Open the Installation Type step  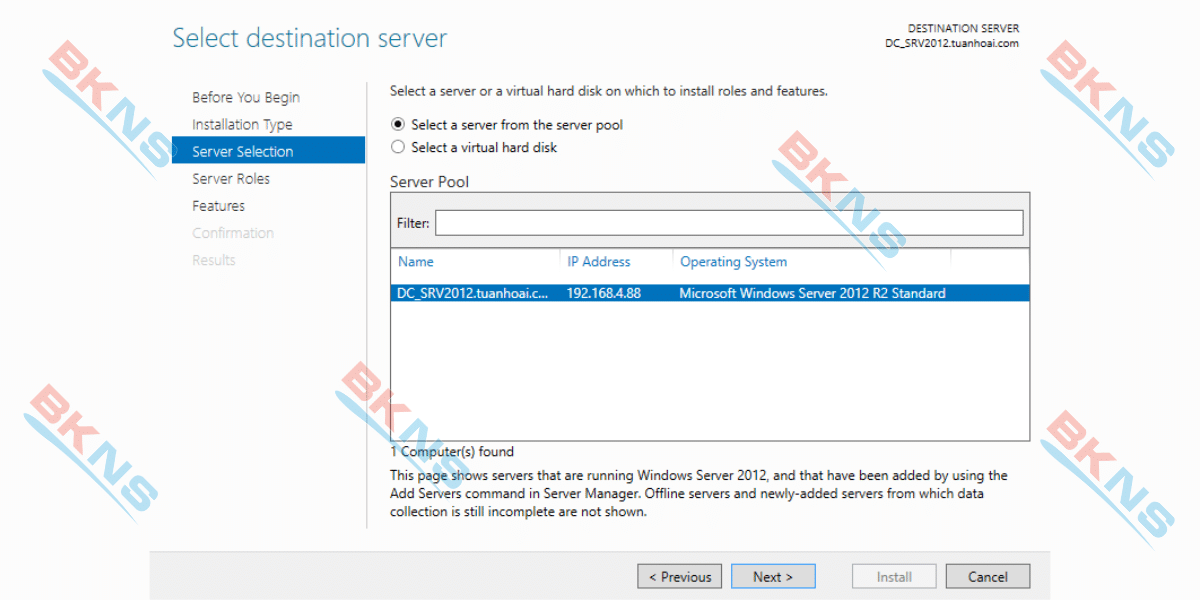242,124
